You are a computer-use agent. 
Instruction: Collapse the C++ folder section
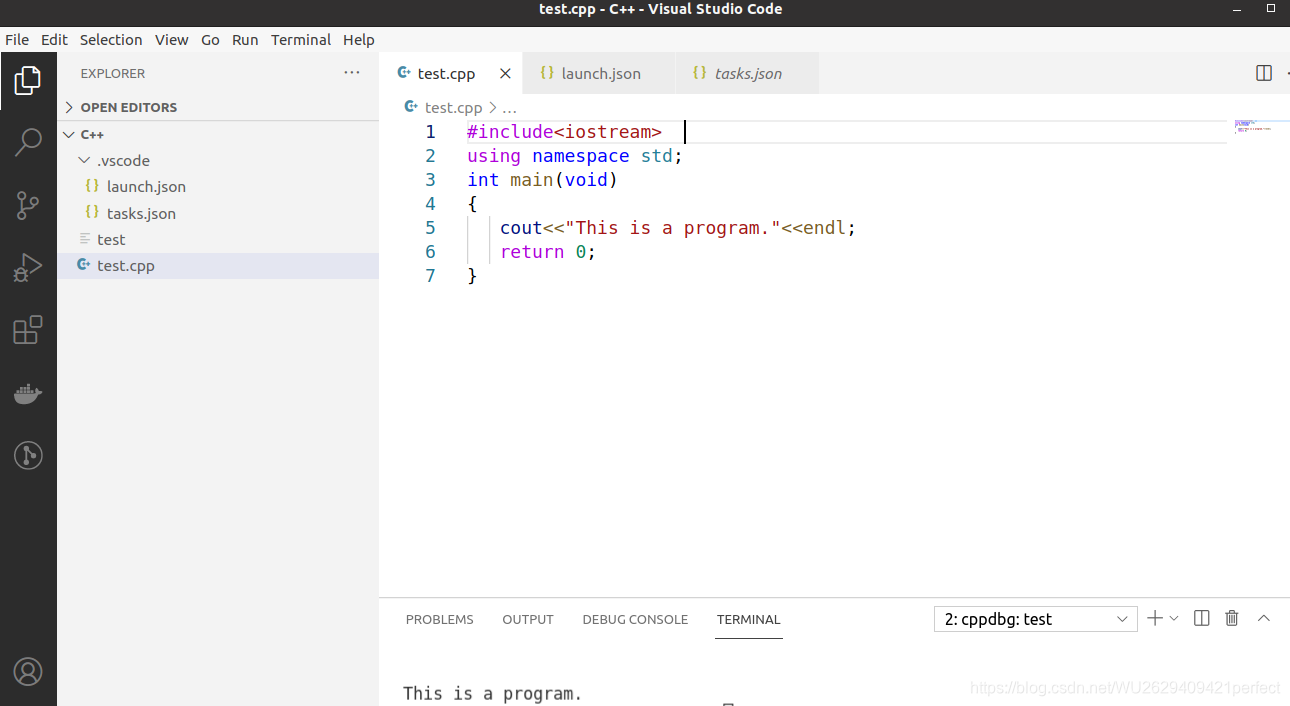pyautogui.click(x=218, y=134)
